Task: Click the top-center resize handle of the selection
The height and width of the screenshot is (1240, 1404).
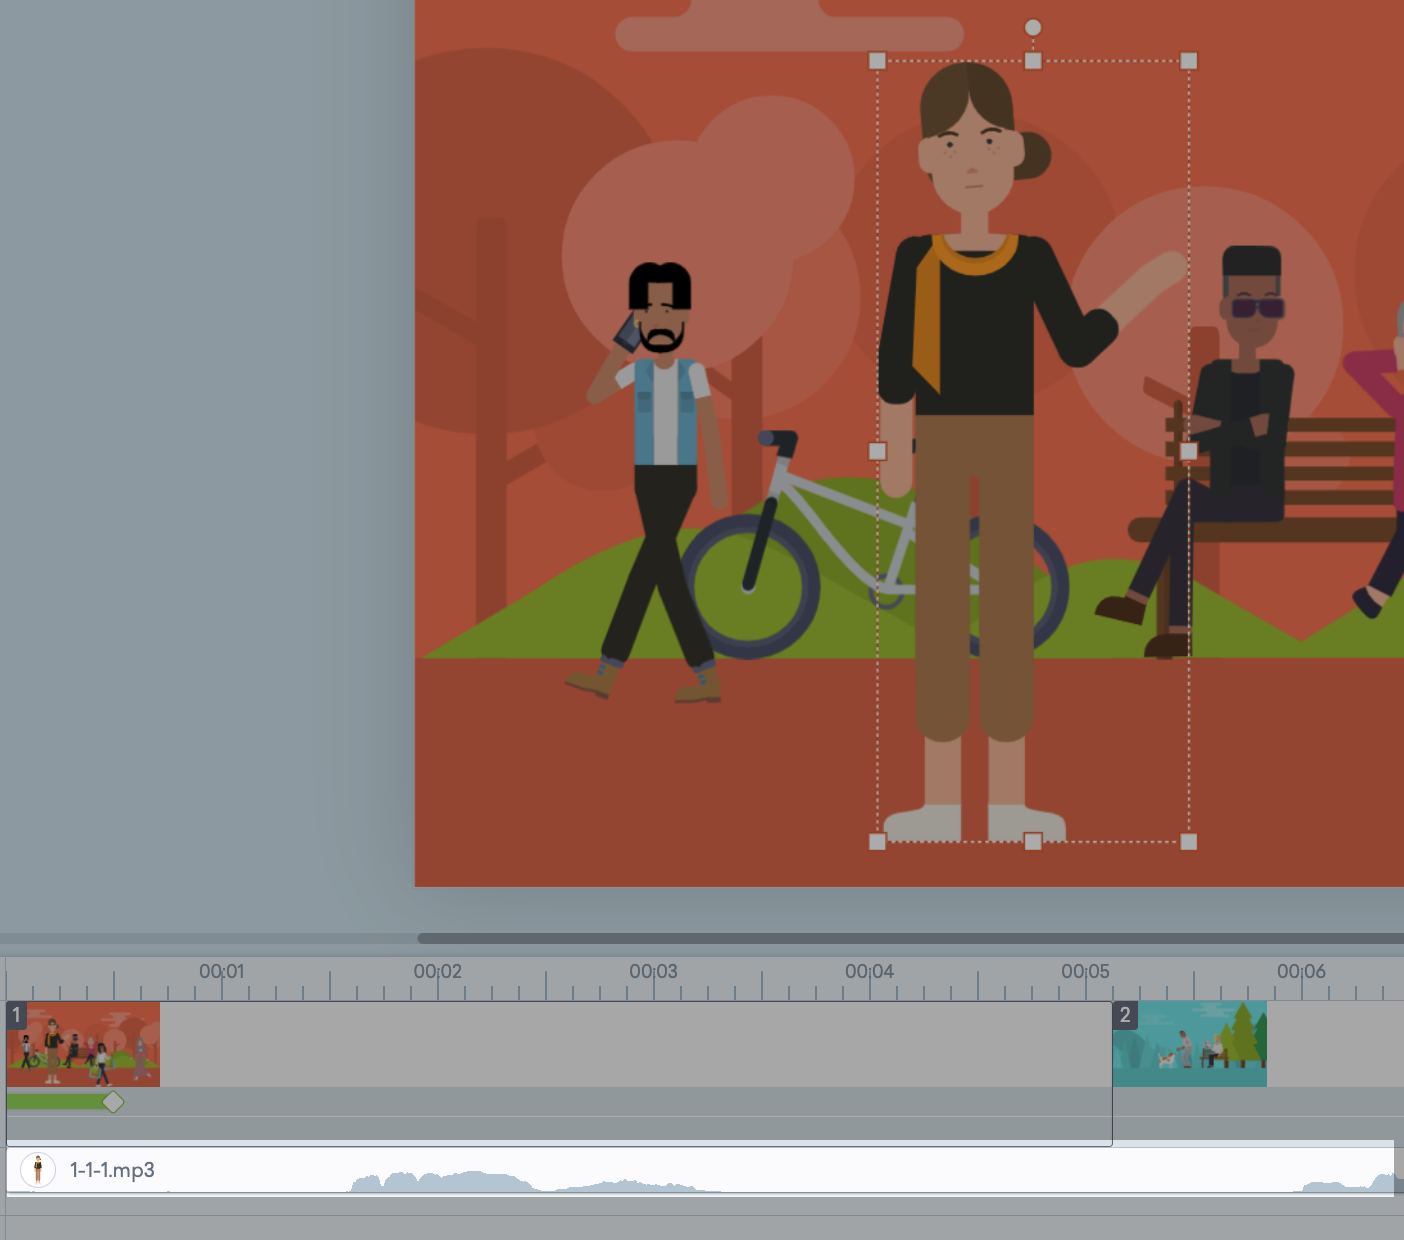Action: coord(1033,61)
